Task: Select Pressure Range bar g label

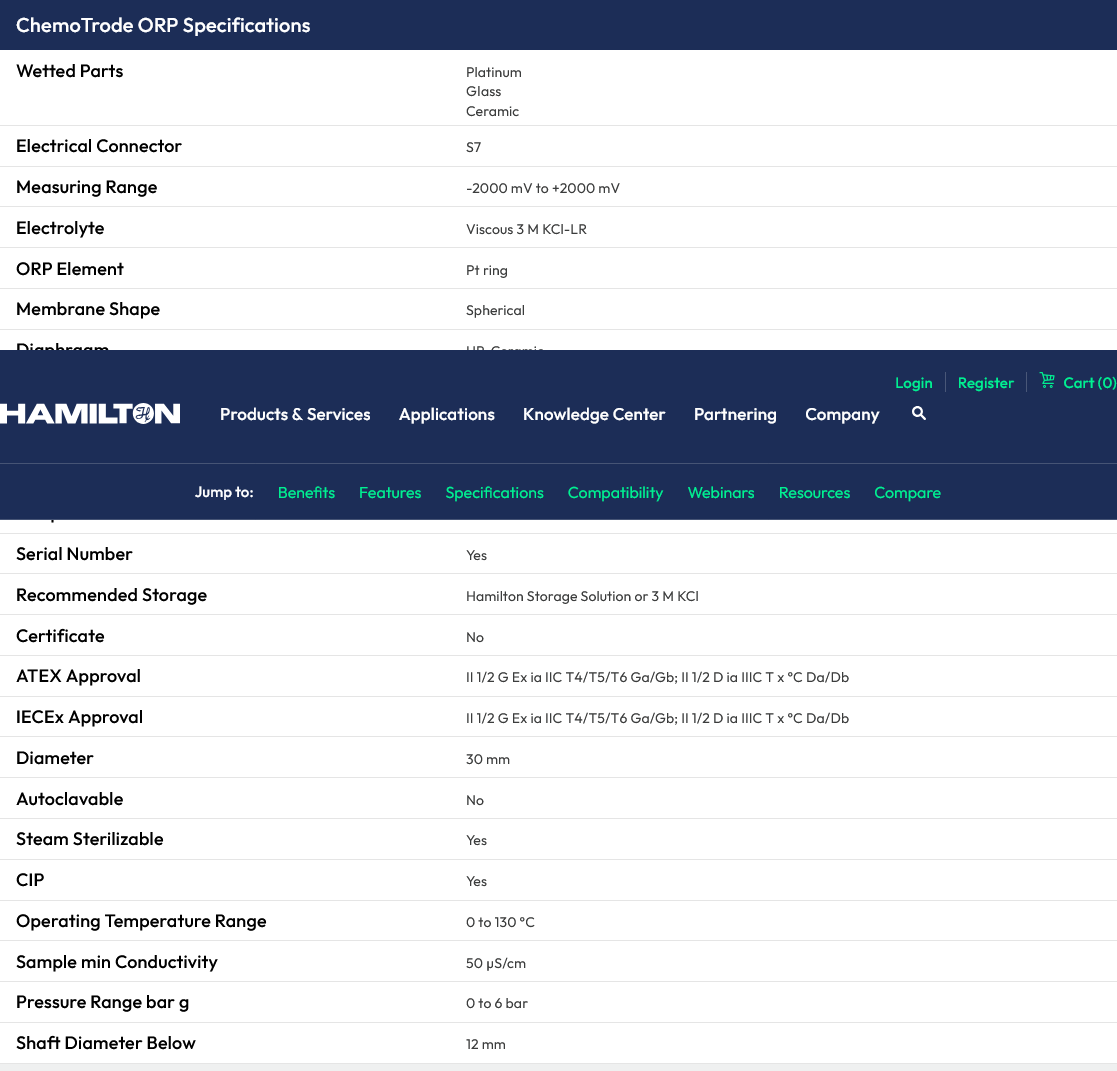Action: pyautogui.click(x=103, y=1003)
